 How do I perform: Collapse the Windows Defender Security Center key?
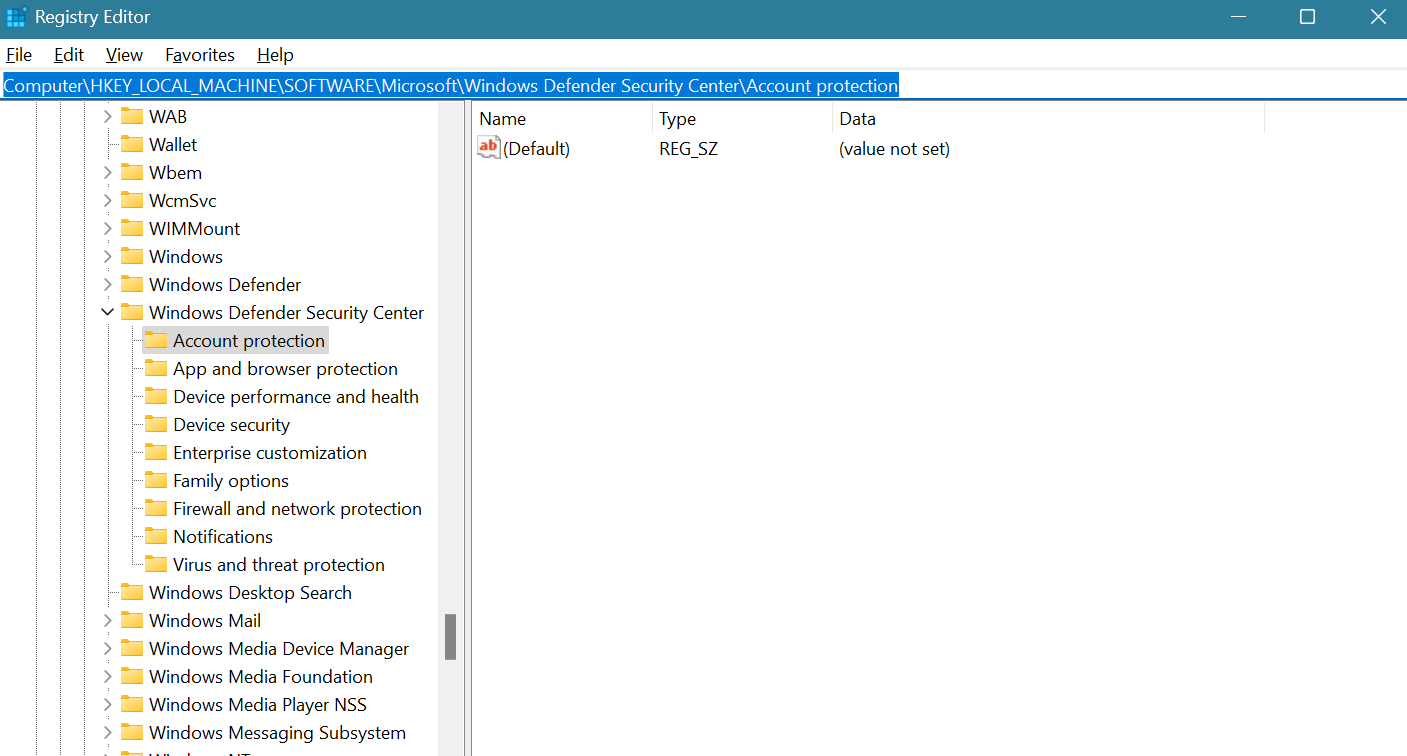pyautogui.click(x=108, y=312)
